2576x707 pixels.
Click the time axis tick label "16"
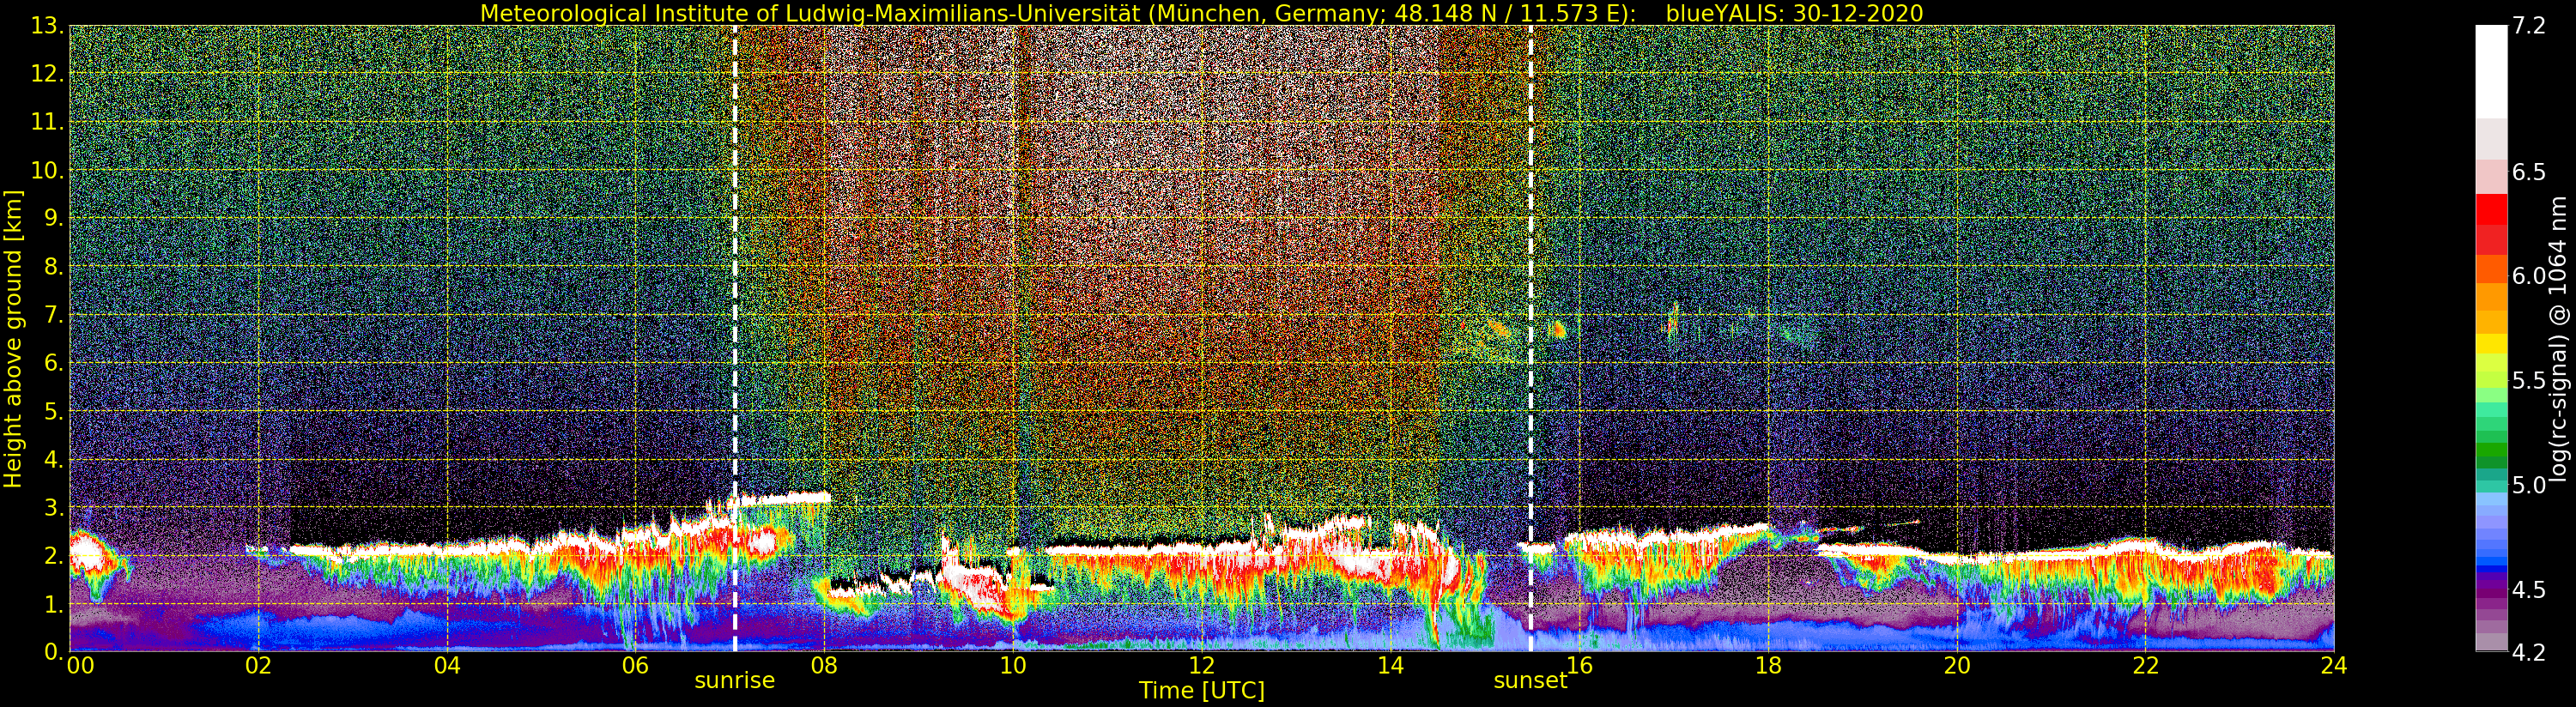click(x=1579, y=666)
